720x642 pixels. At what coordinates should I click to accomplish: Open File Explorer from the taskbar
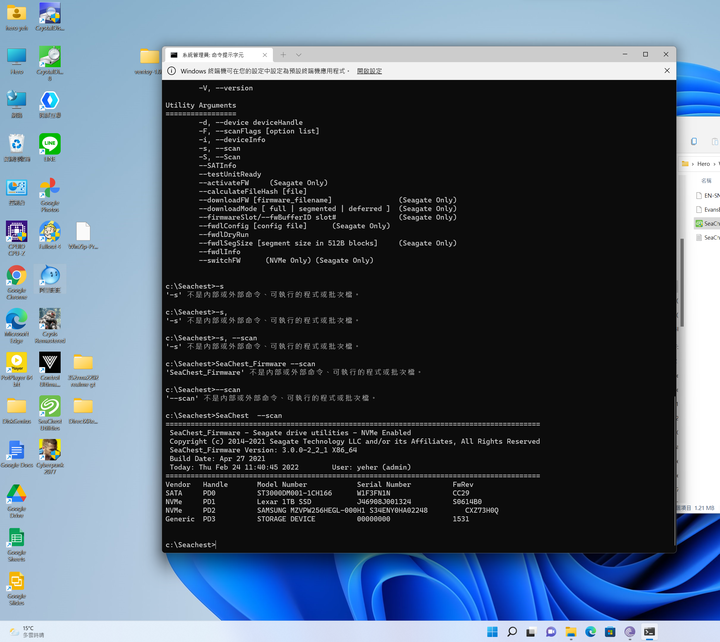(x=571, y=632)
